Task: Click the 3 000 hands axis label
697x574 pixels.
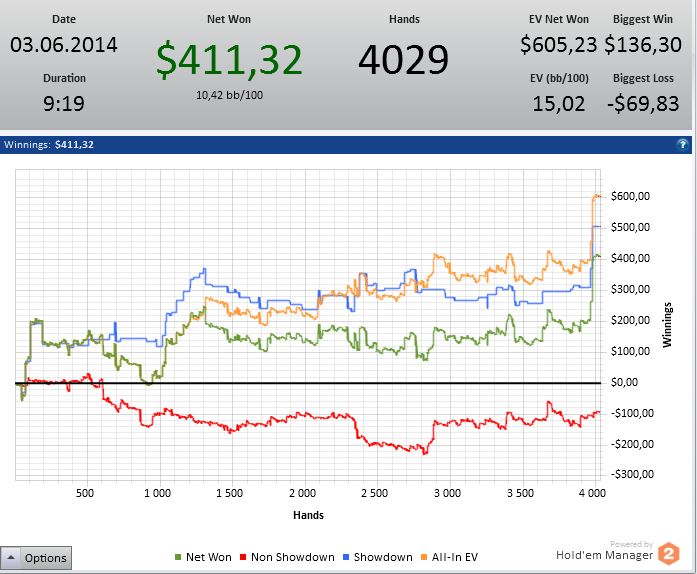Action: point(447,493)
